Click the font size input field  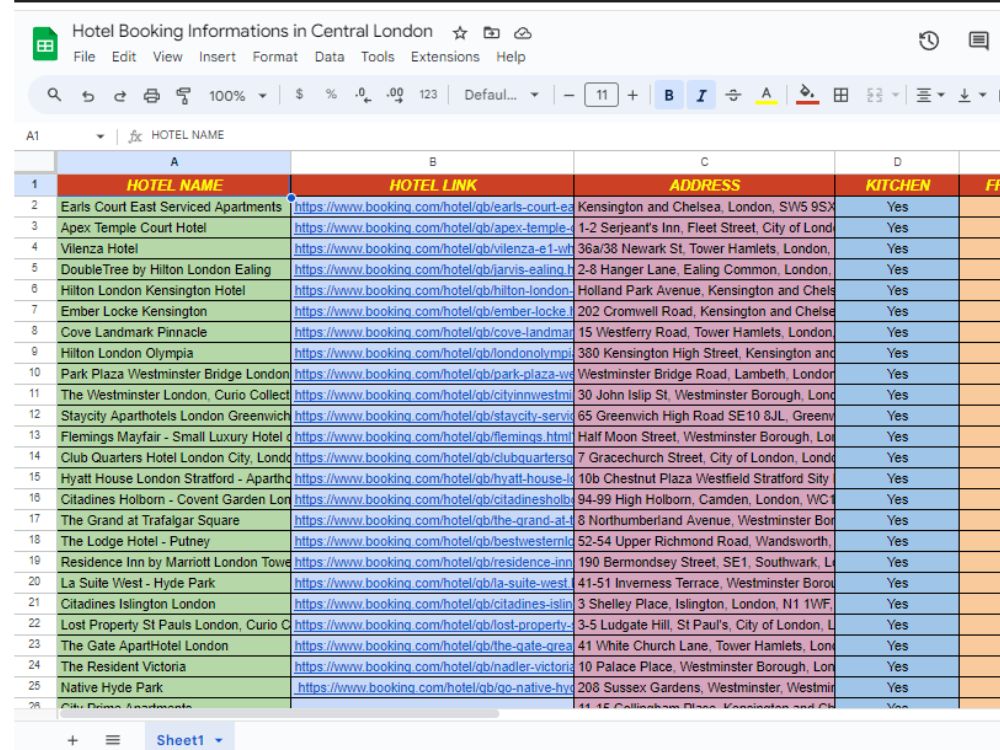coord(601,95)
